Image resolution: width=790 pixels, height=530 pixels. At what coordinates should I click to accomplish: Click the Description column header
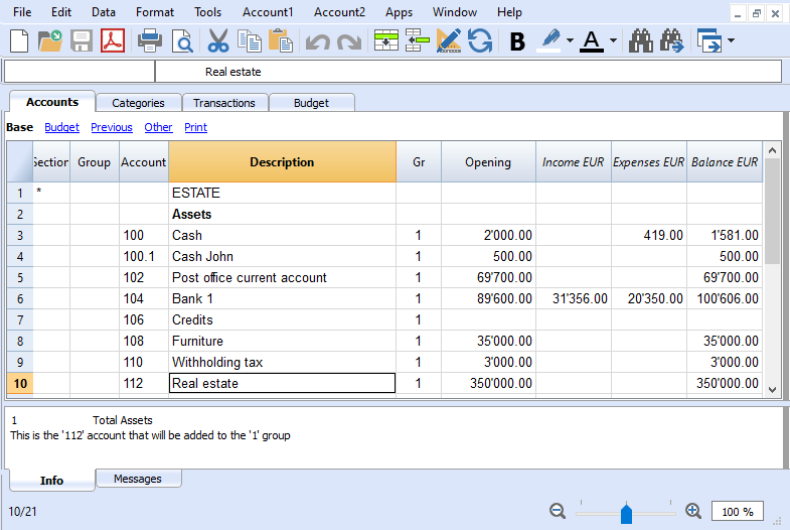(282, 162)
